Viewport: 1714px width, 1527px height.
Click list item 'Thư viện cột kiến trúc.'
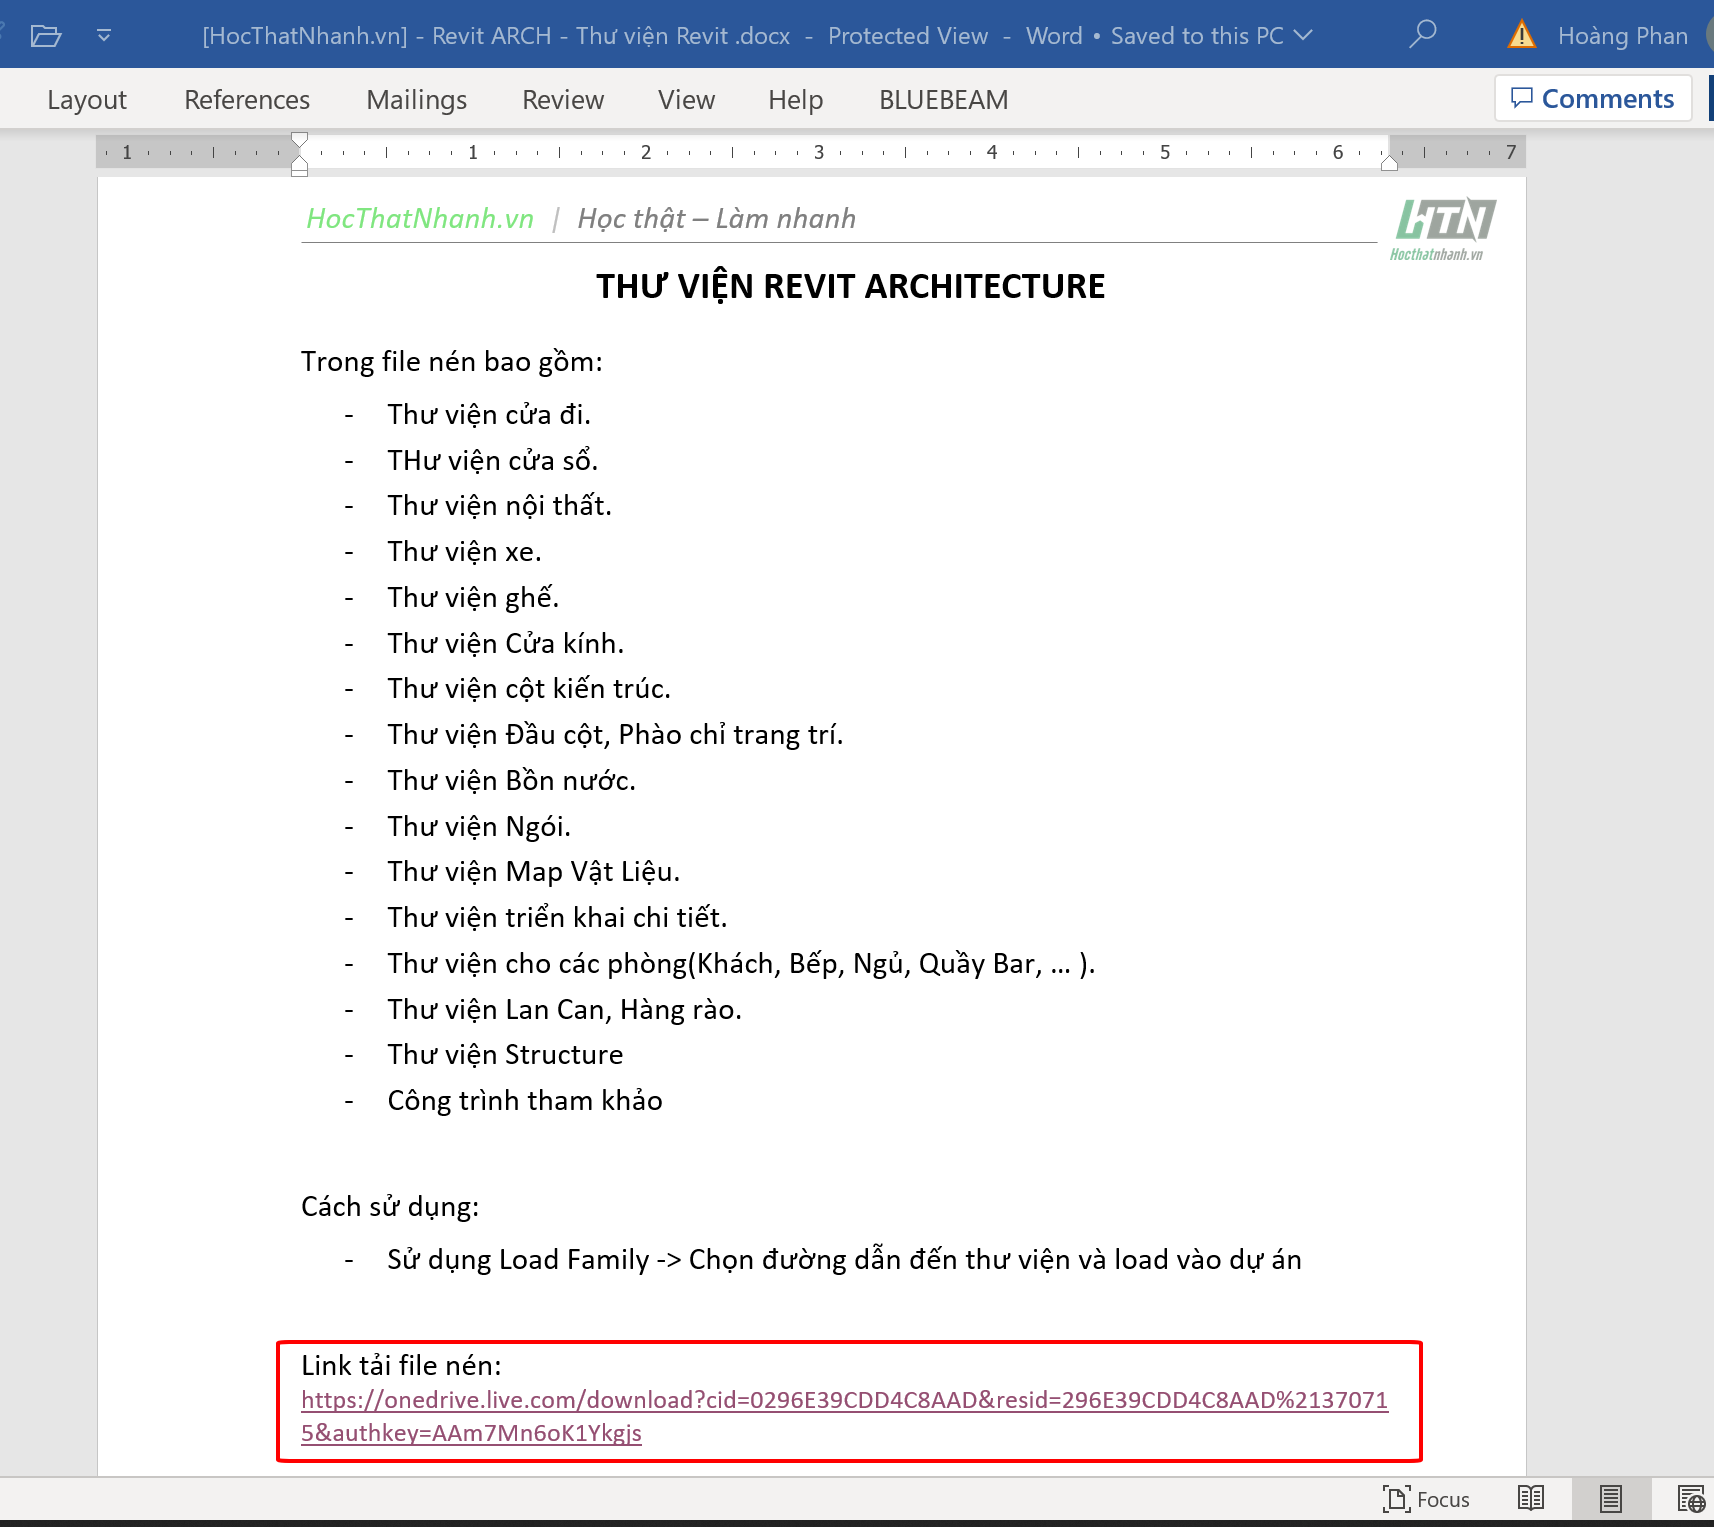coord(529,688)
